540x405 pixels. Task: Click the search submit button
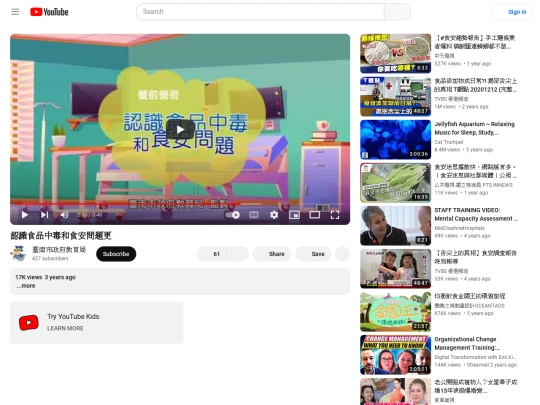[x=397, y=12]
